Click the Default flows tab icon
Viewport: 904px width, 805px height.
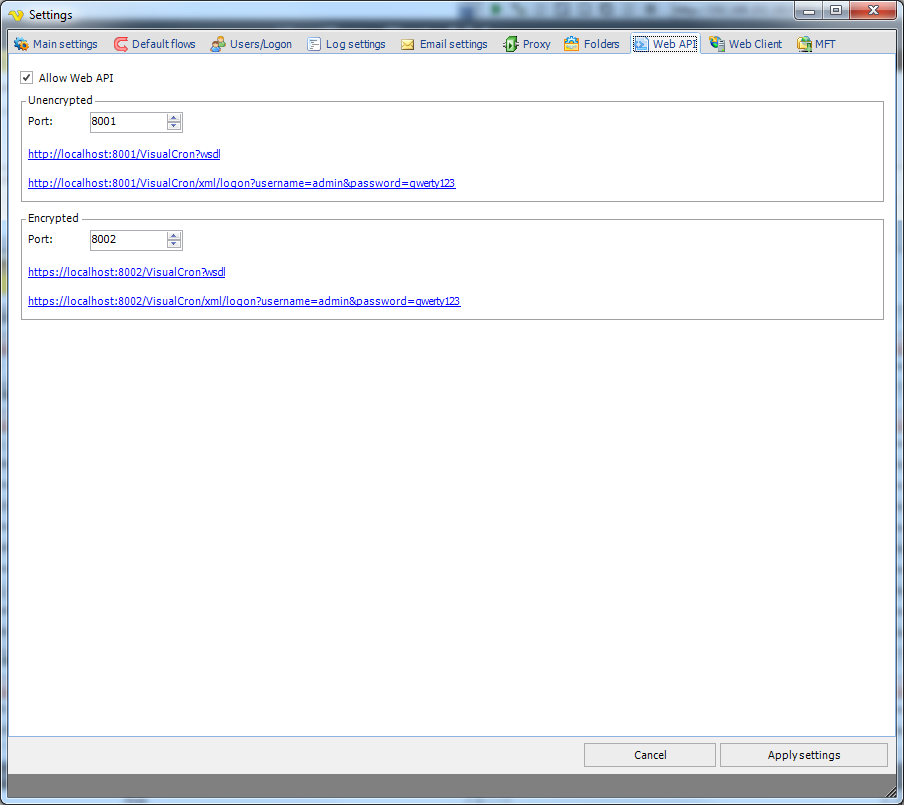(121, 44)
